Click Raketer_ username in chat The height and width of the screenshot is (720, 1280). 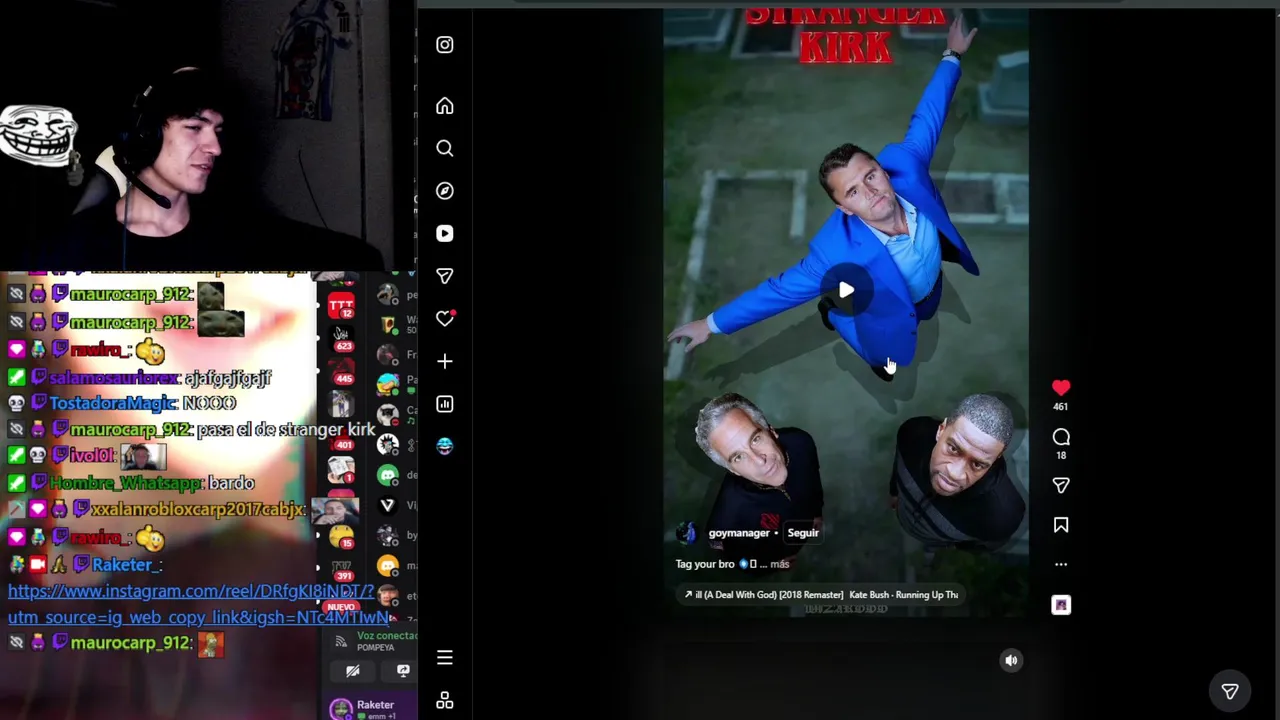point(125,565)
